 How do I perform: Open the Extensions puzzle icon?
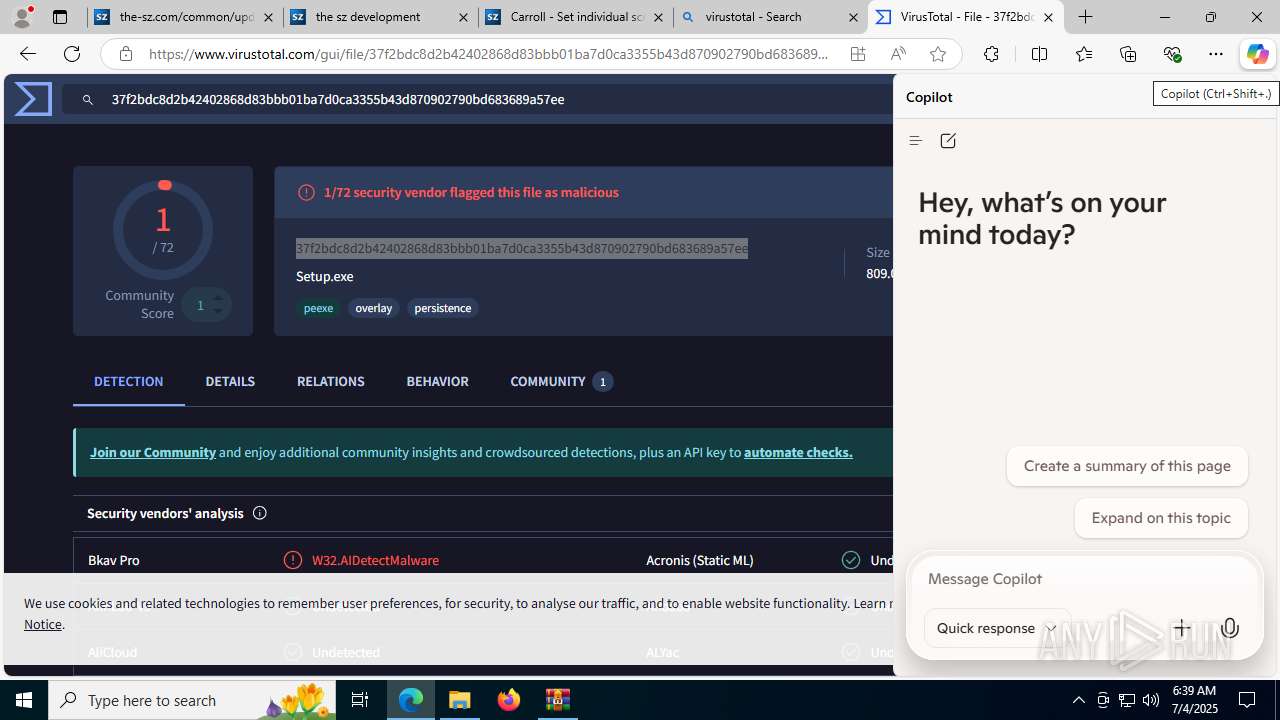click(x=991, y=54)
